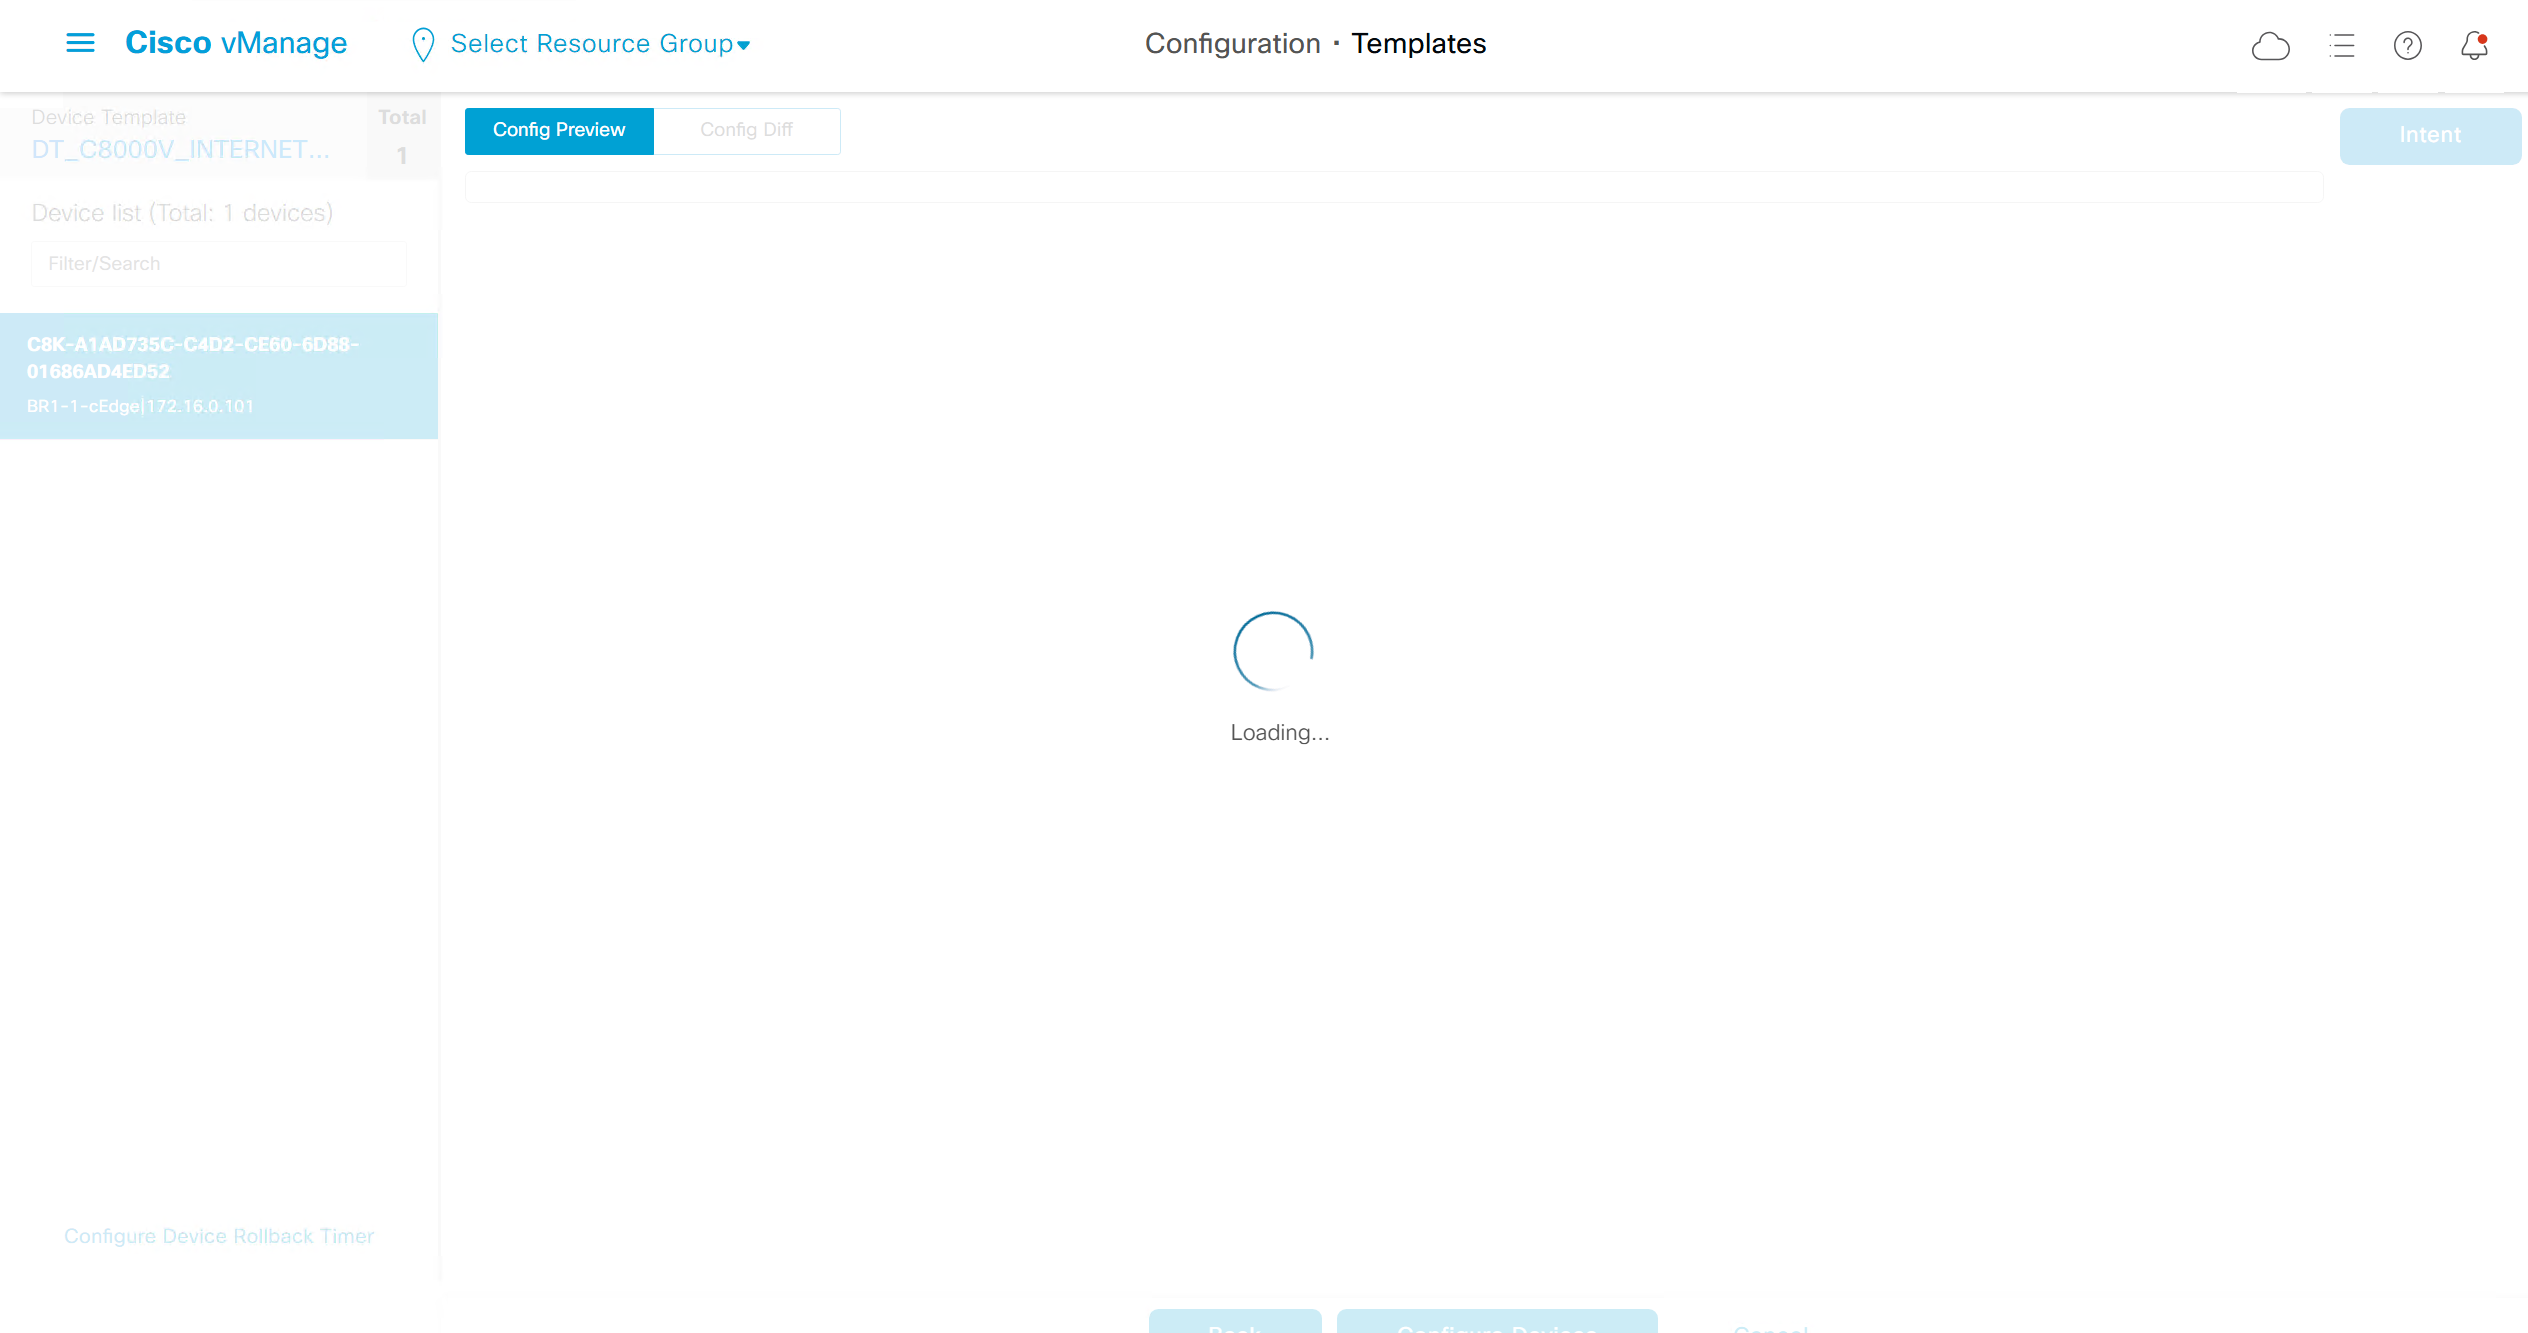
Task: Click the Filter/Search input field
Action: coord(218,264)
